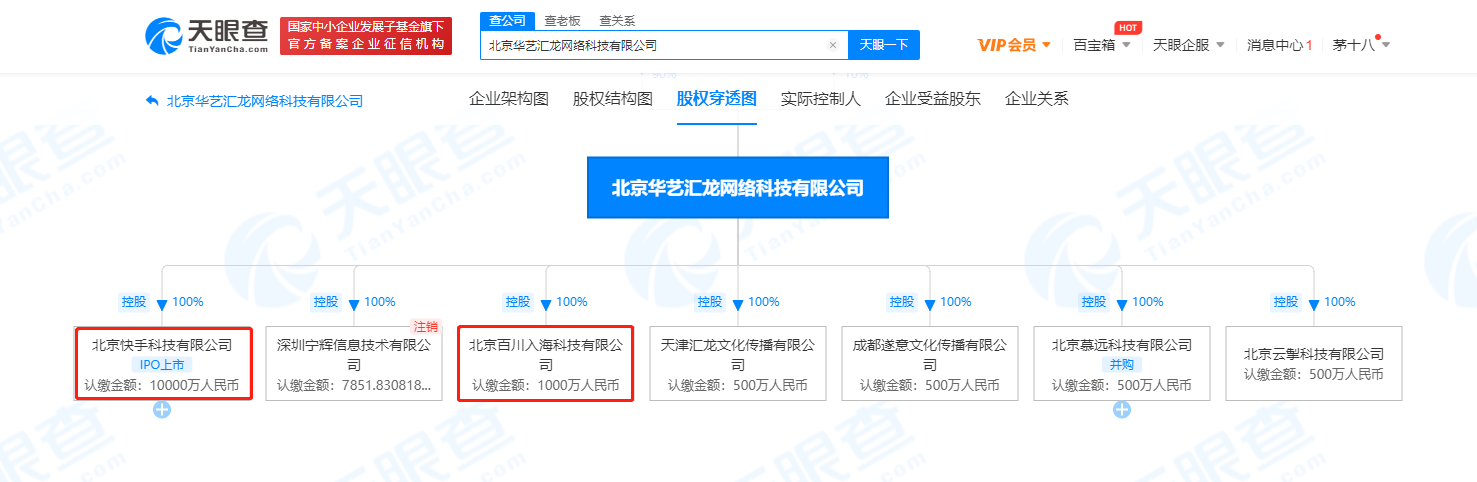This screenshot has height=482, width=1477.
Task: Switch to the 企业受益股东 tab
Action: 933,99
